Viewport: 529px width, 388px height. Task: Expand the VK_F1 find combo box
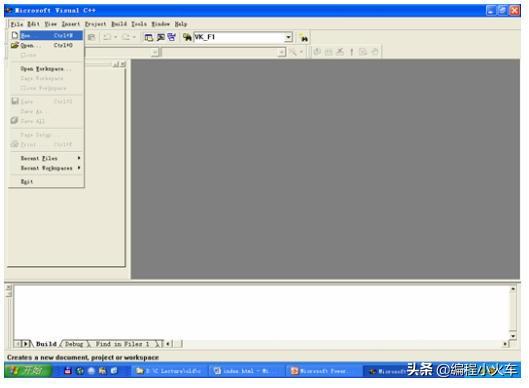click(x=288, y=37)
